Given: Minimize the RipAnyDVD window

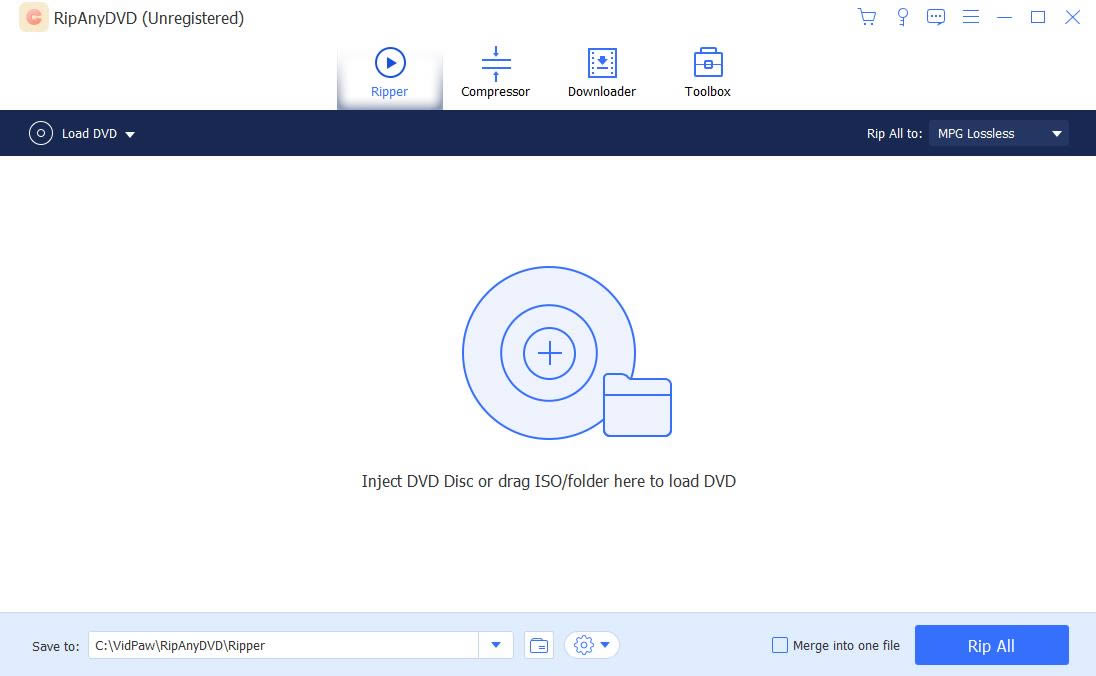Looking at the screenshot, I should [1004, 17].
